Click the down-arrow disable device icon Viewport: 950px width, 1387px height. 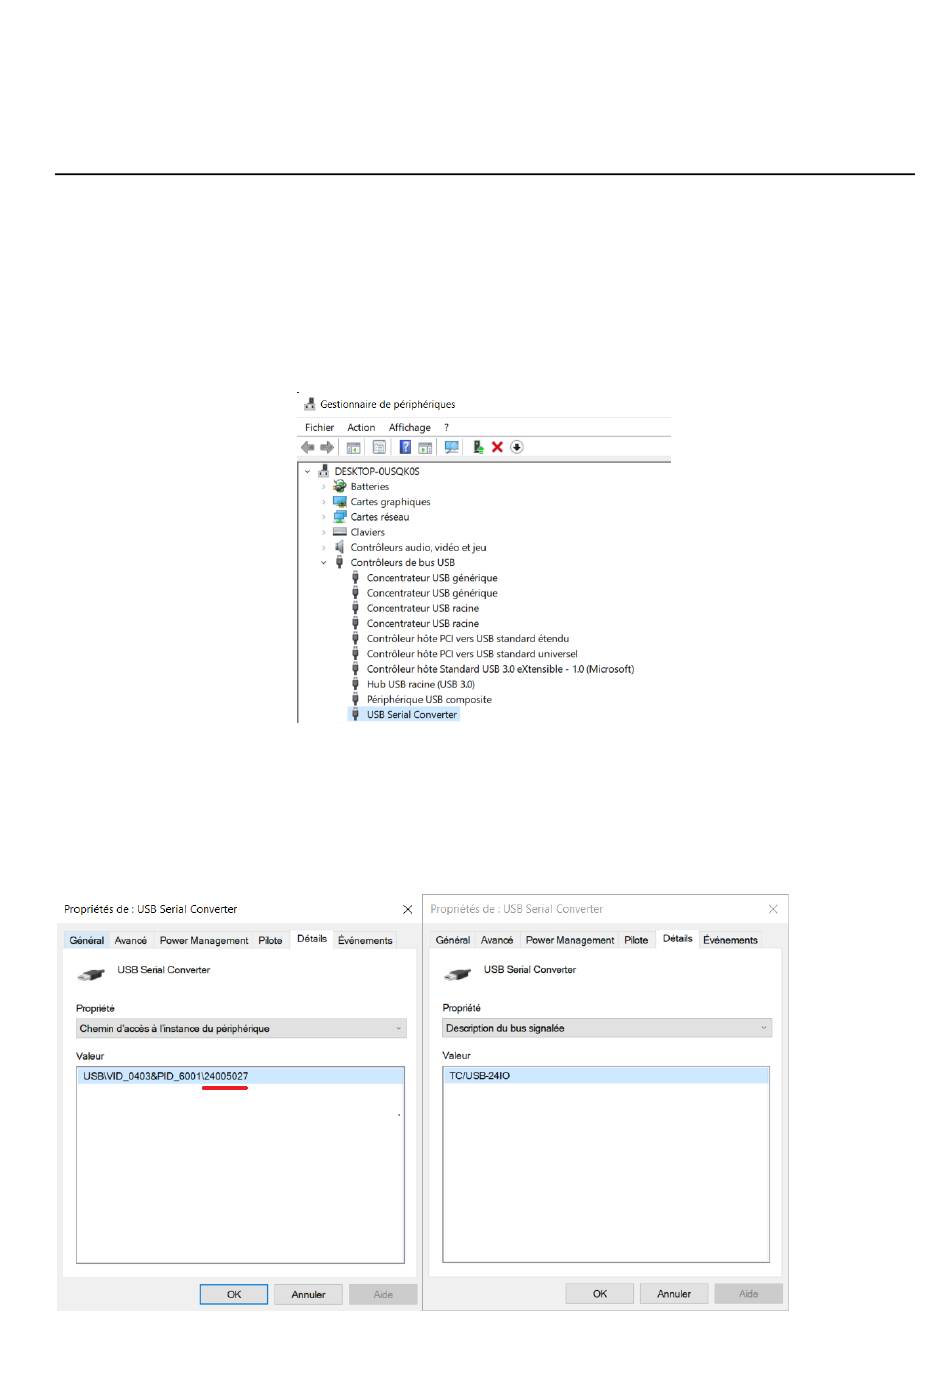click(x=517, y=447)
